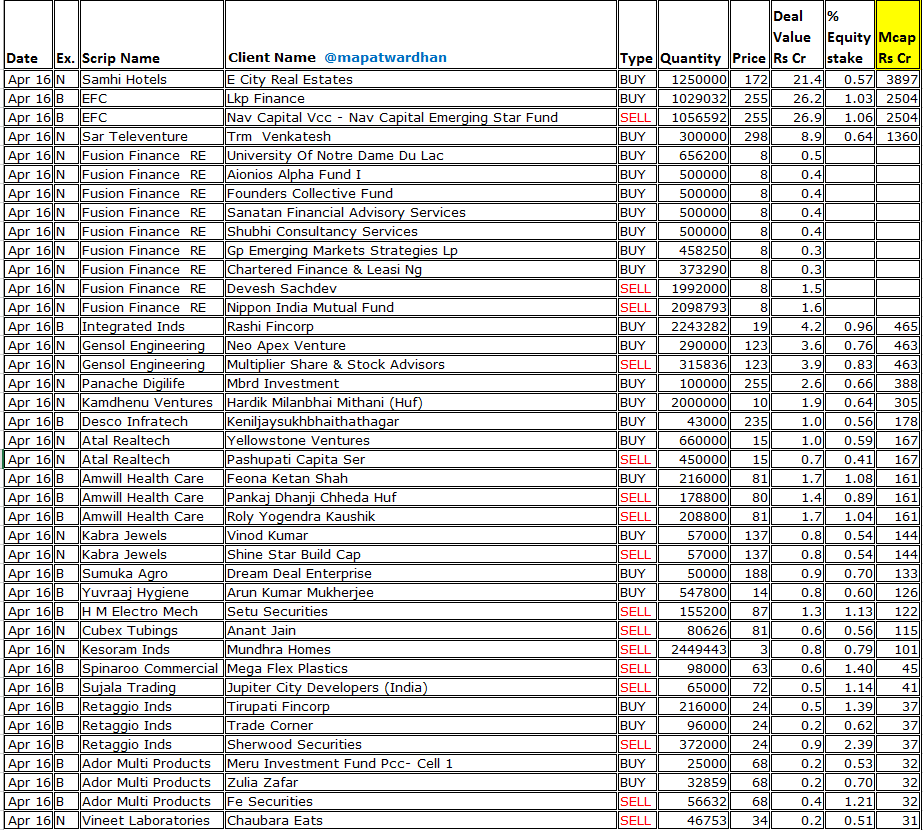Select the Fe Securities client cell

[421, 801]
